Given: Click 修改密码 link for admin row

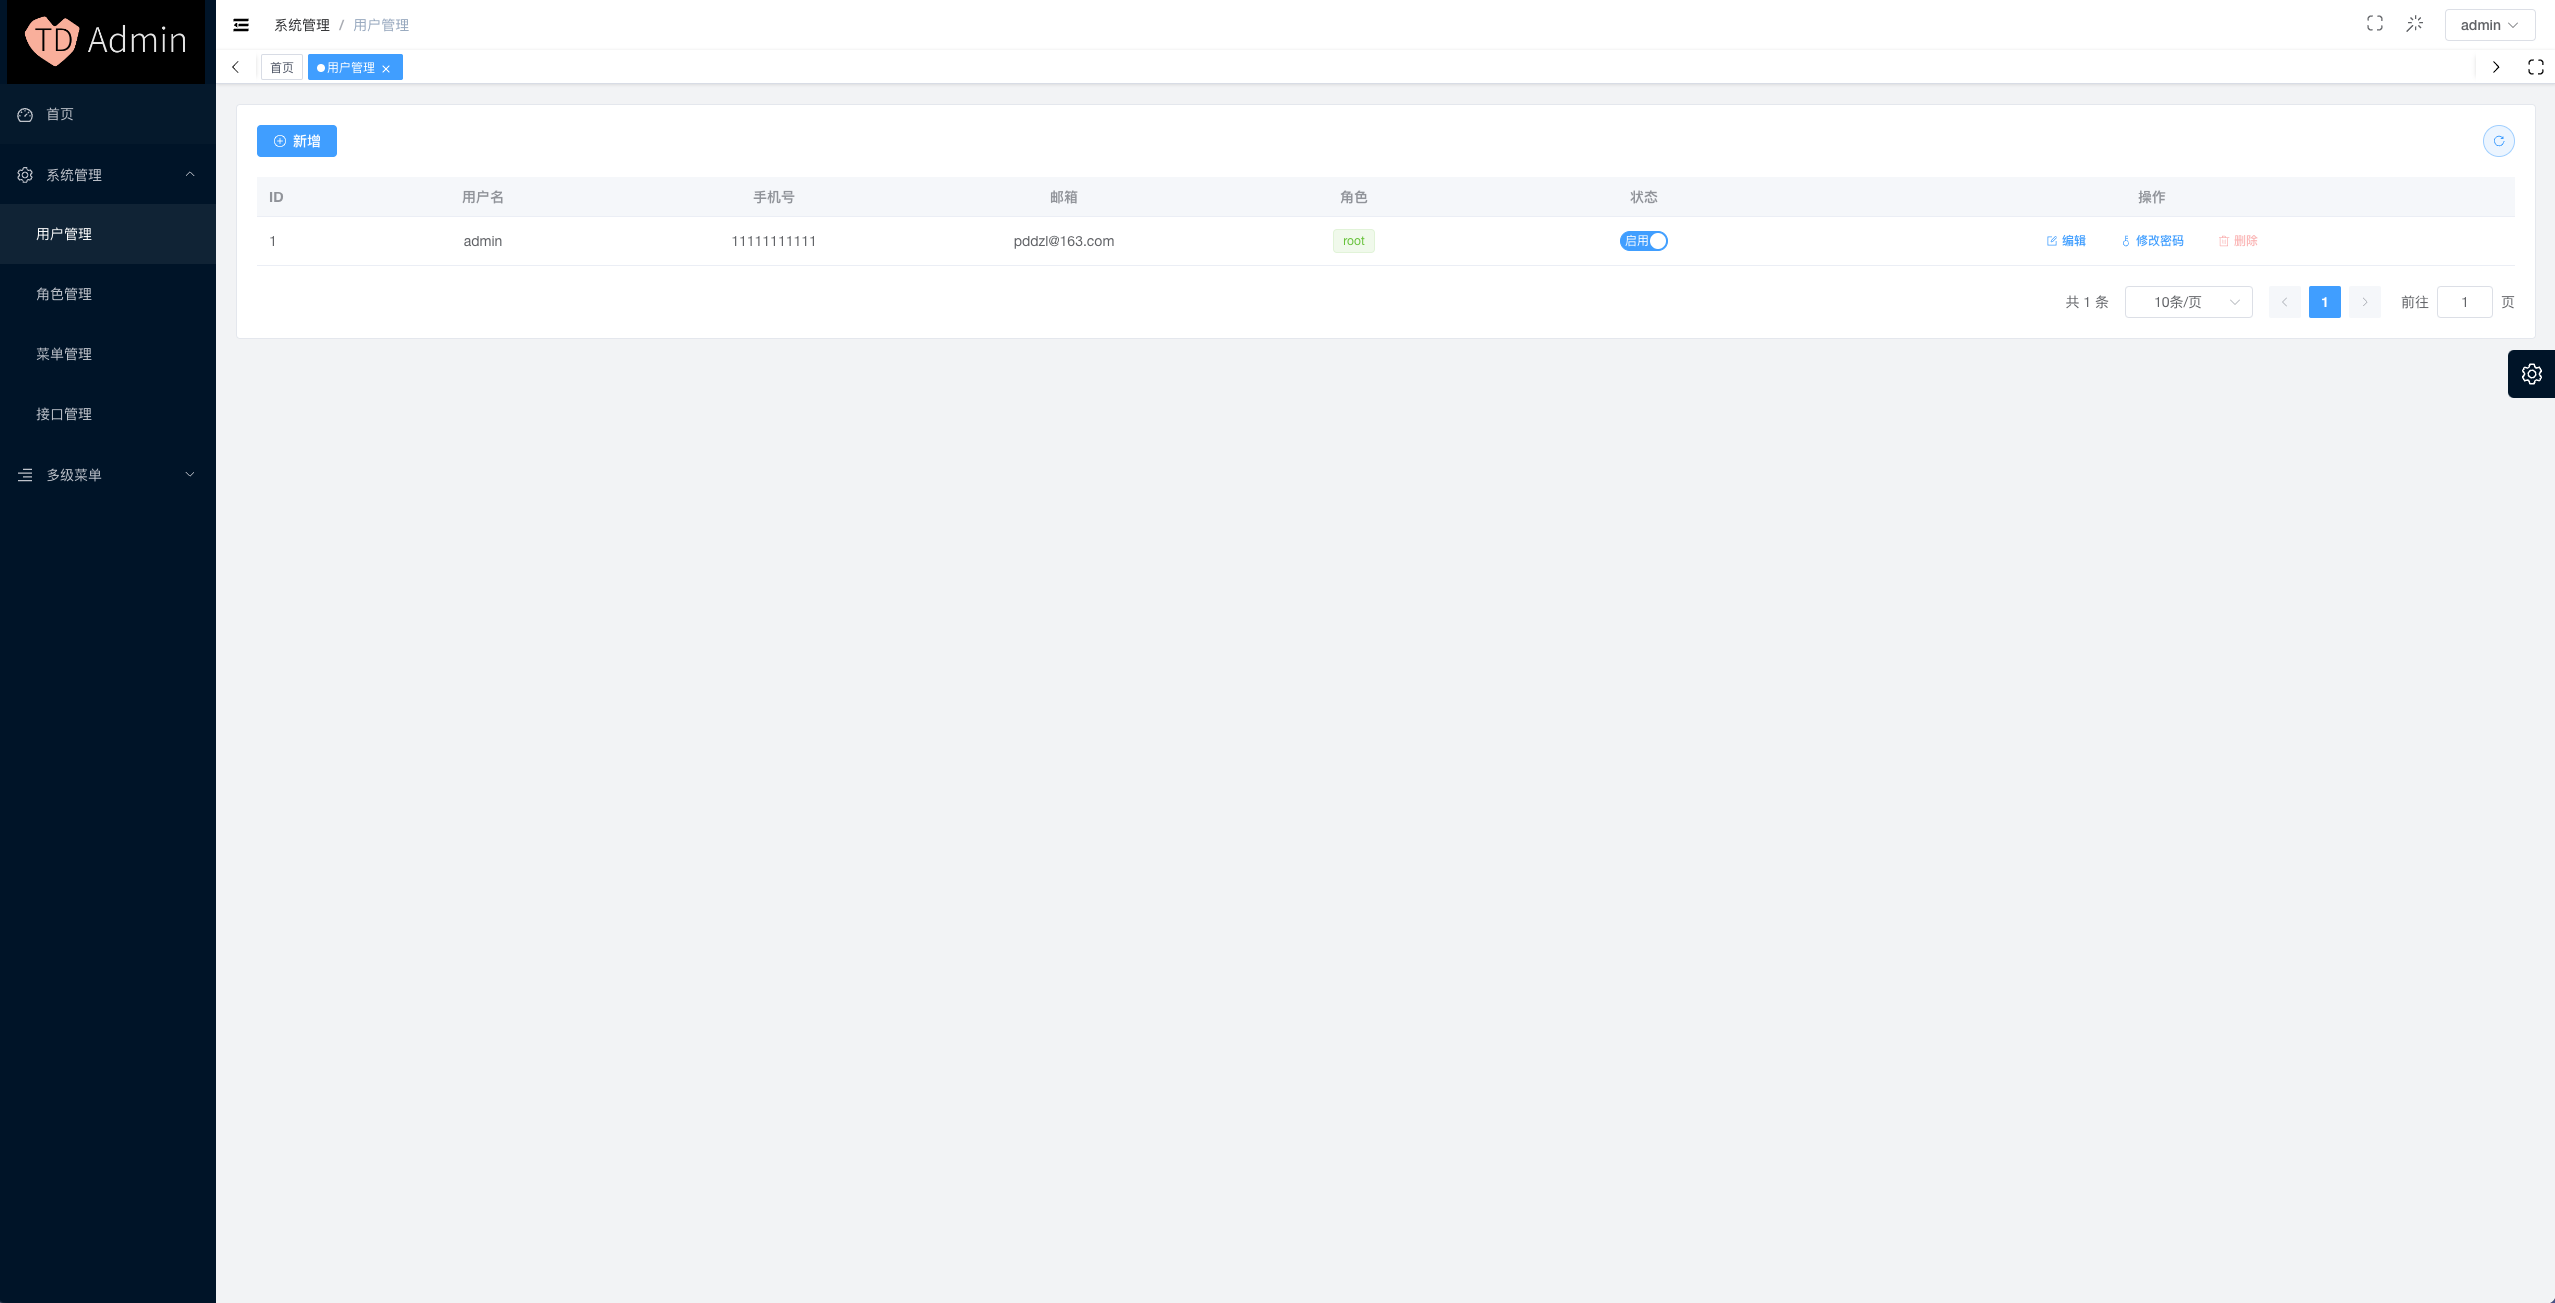Looking at the screenshot, I should click(x=2152, y=241).
